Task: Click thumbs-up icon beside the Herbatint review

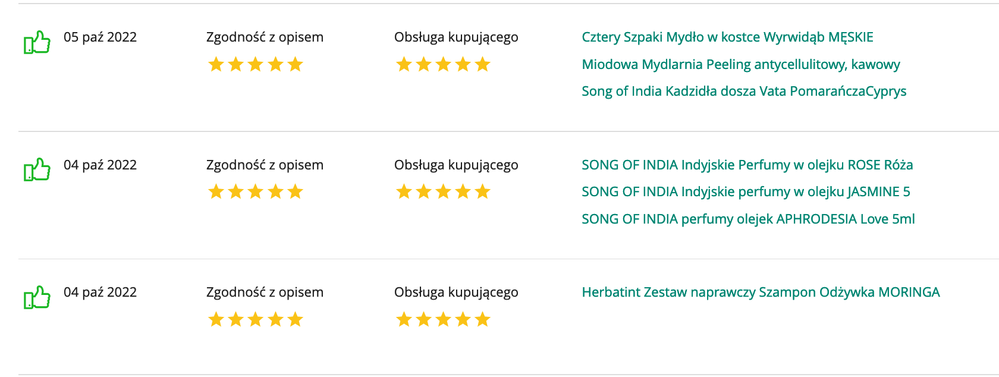Action: point(37,297)
